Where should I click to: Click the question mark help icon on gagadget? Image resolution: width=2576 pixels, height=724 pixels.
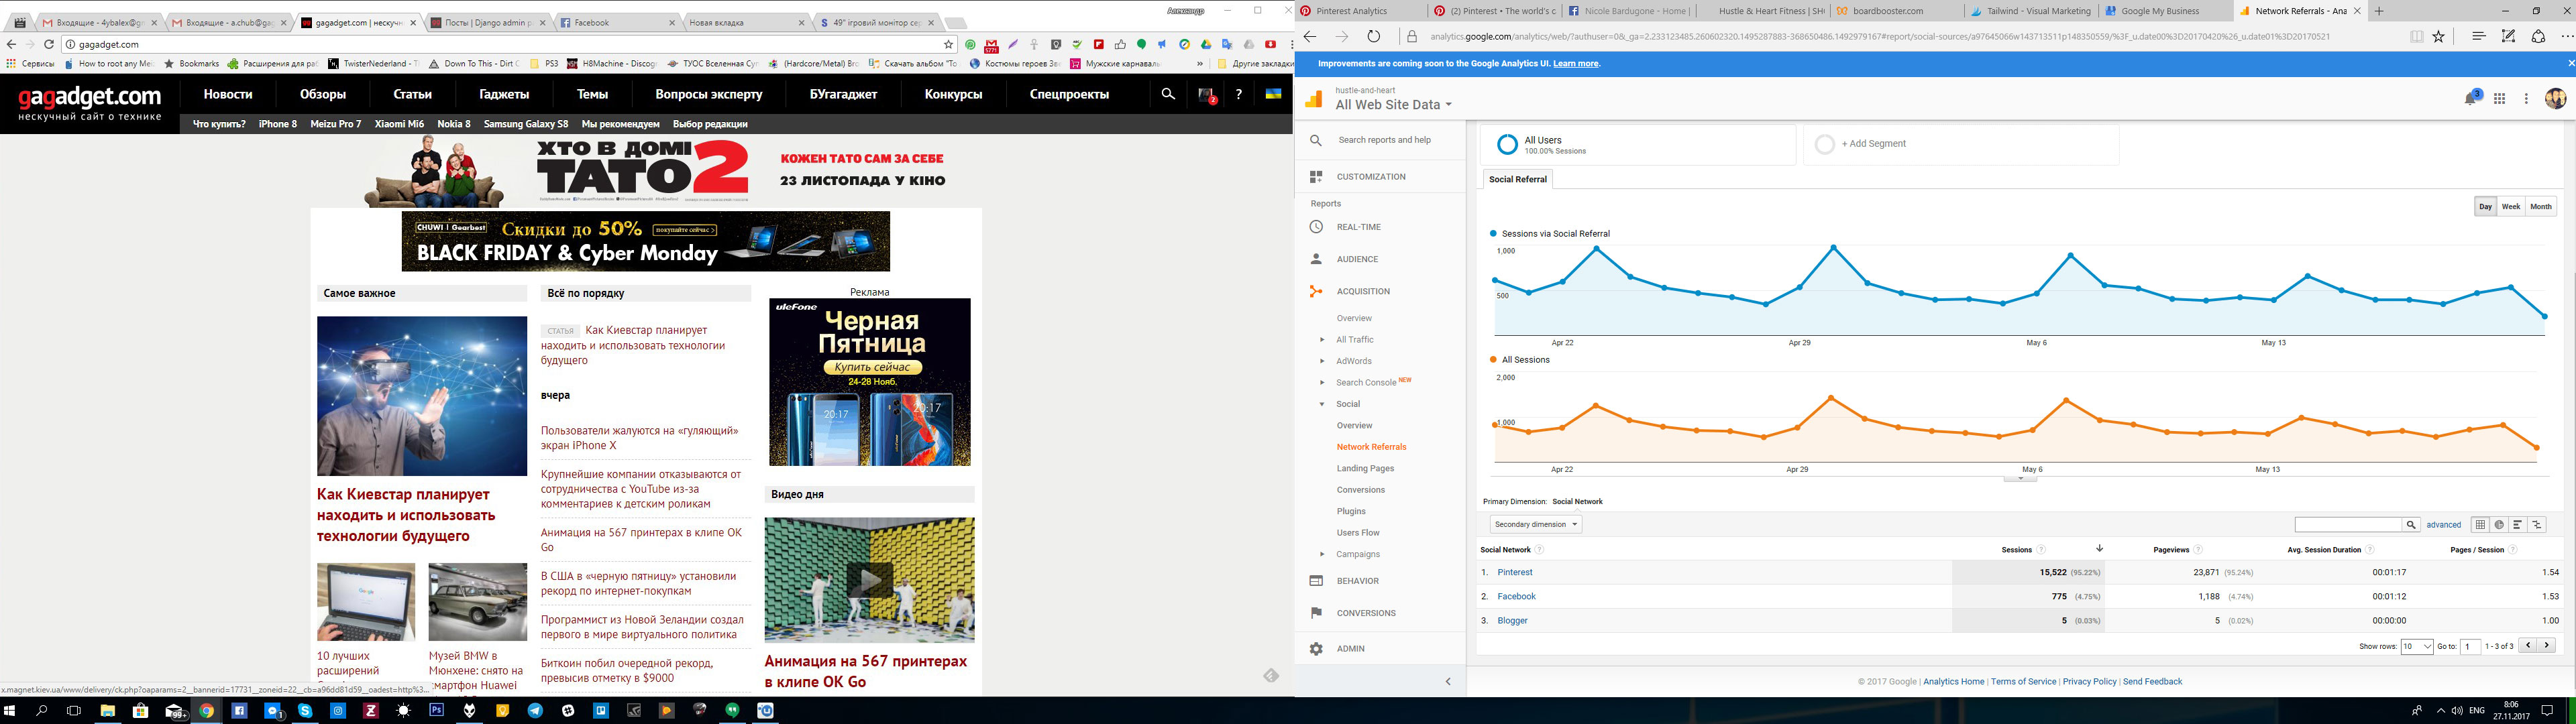tap(1239, 94)
